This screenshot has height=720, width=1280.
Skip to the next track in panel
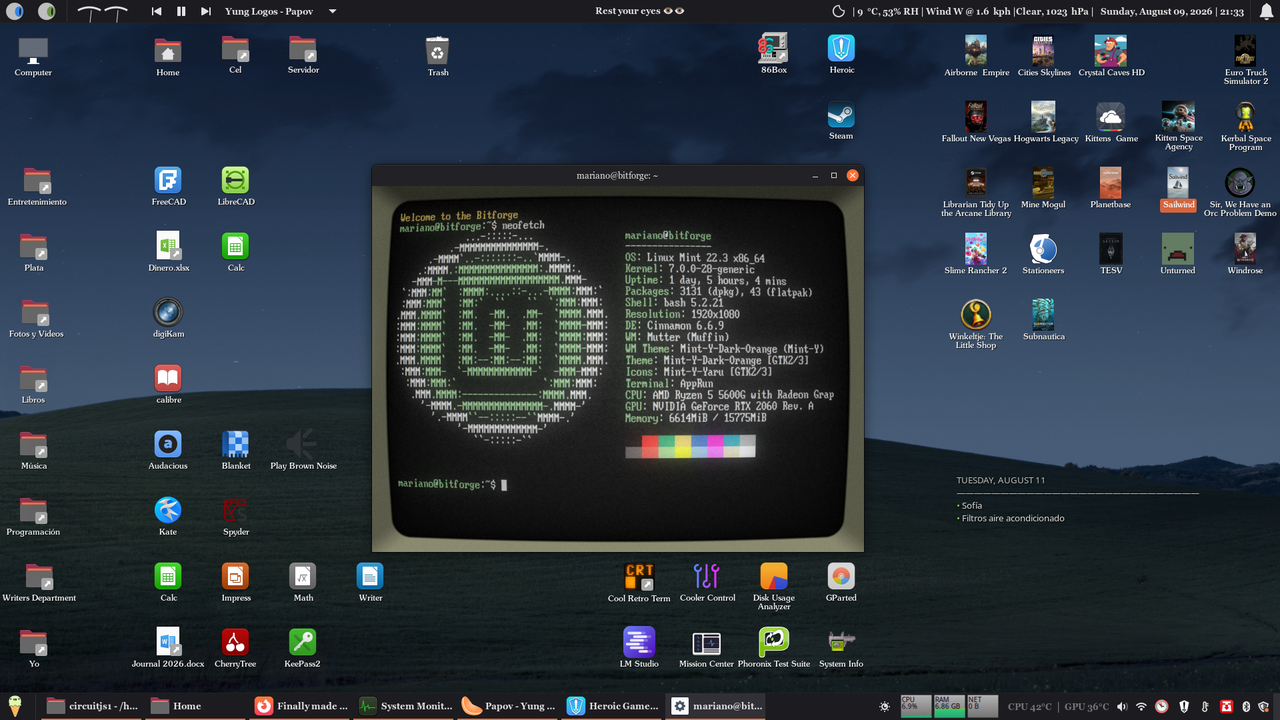(205, 11)
